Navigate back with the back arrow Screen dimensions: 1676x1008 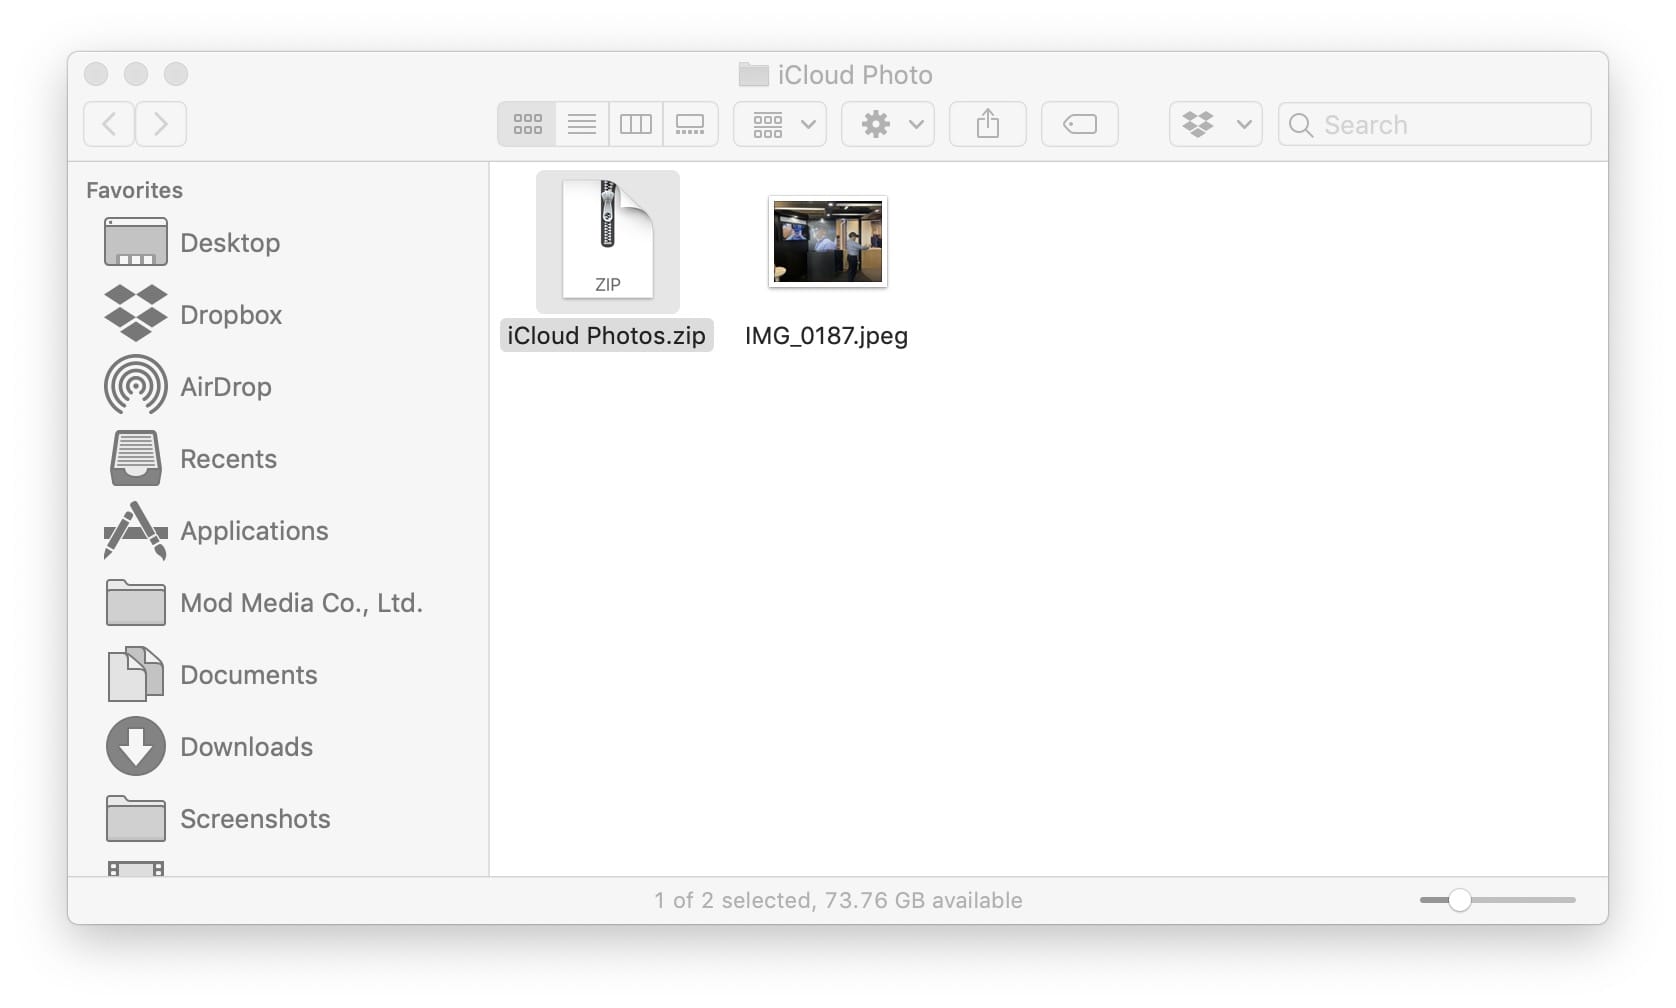pyautogui.click(x=109, y=124)
